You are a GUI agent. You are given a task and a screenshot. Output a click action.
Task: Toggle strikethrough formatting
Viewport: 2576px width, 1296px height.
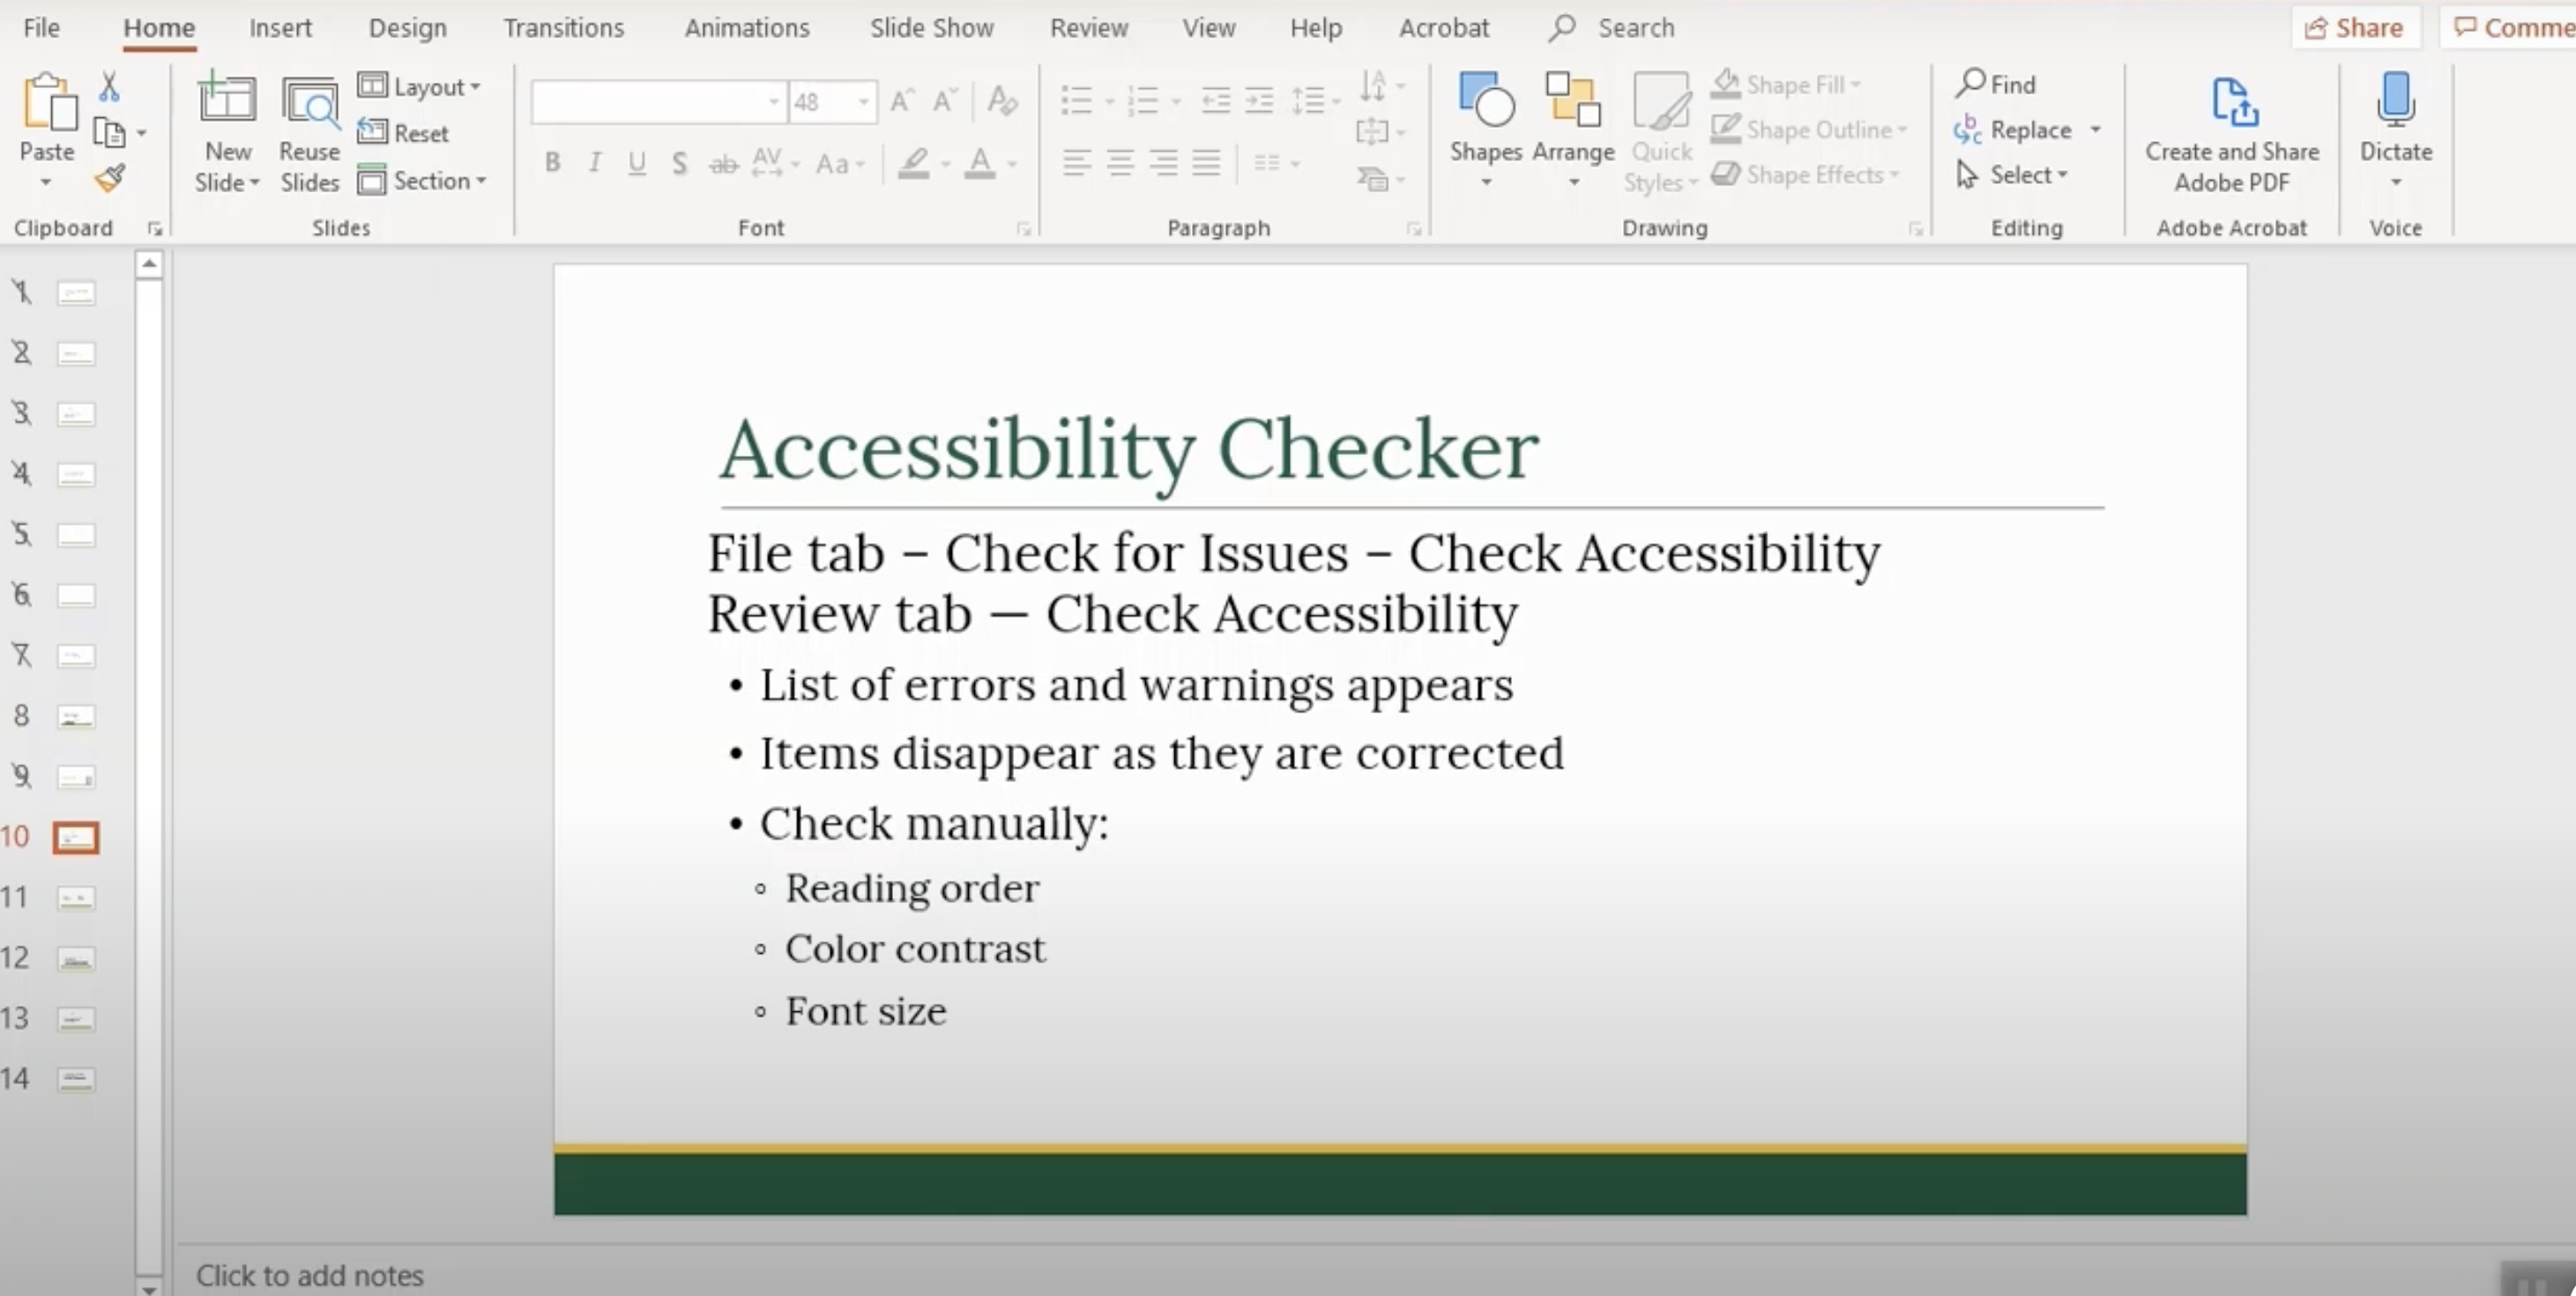tap(723, 163)
